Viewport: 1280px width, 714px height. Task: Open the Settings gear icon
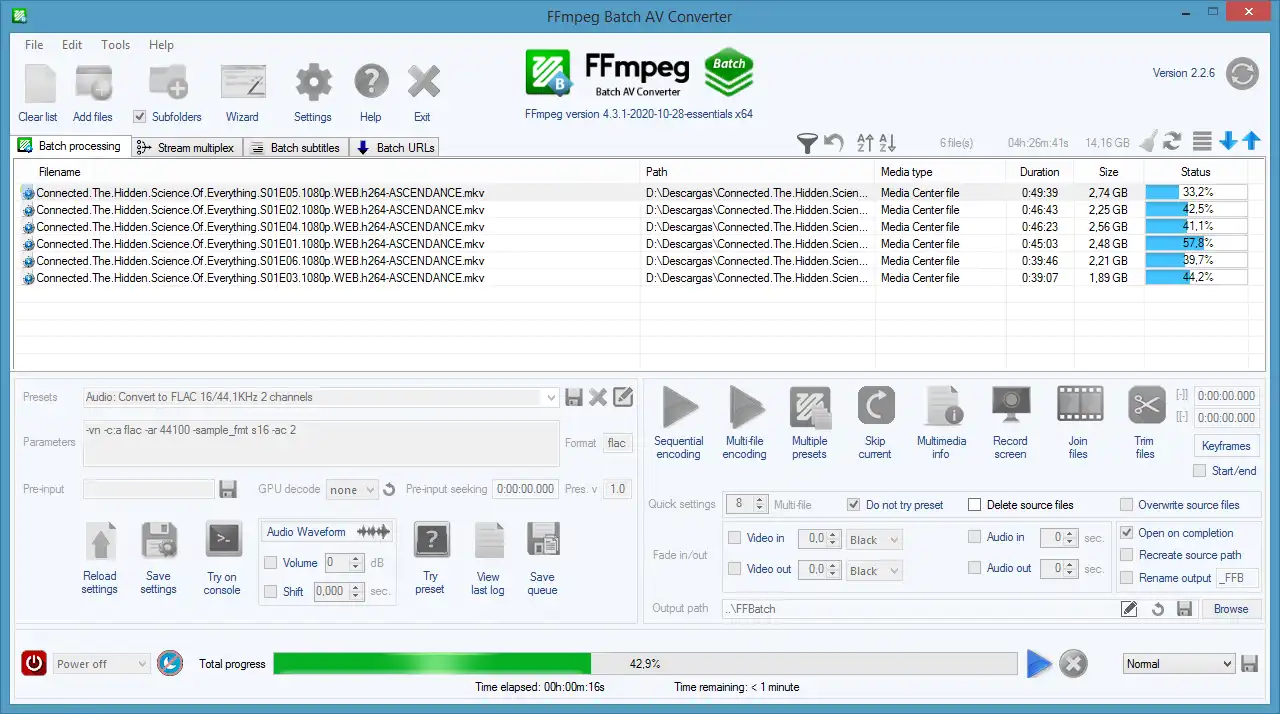[313, 83]
